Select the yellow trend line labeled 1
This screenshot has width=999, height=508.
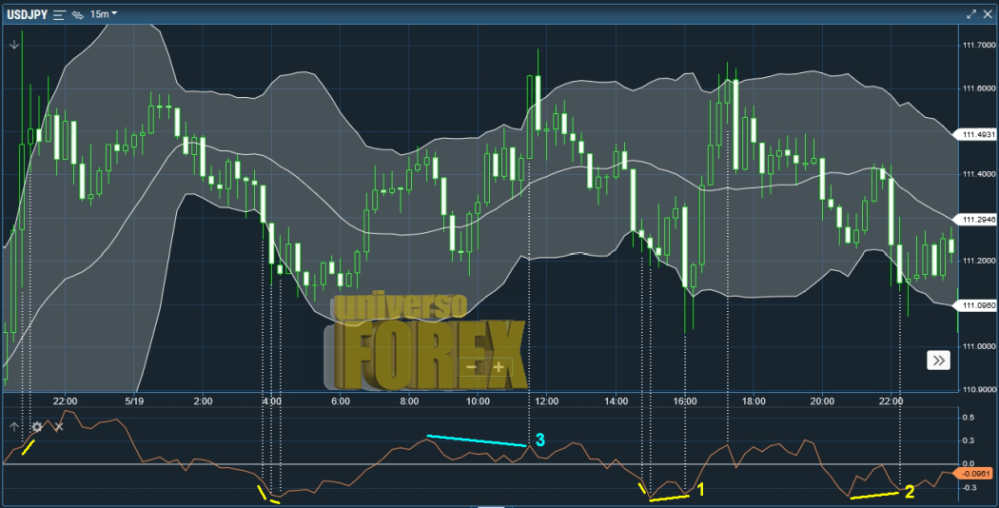point(670,495)
